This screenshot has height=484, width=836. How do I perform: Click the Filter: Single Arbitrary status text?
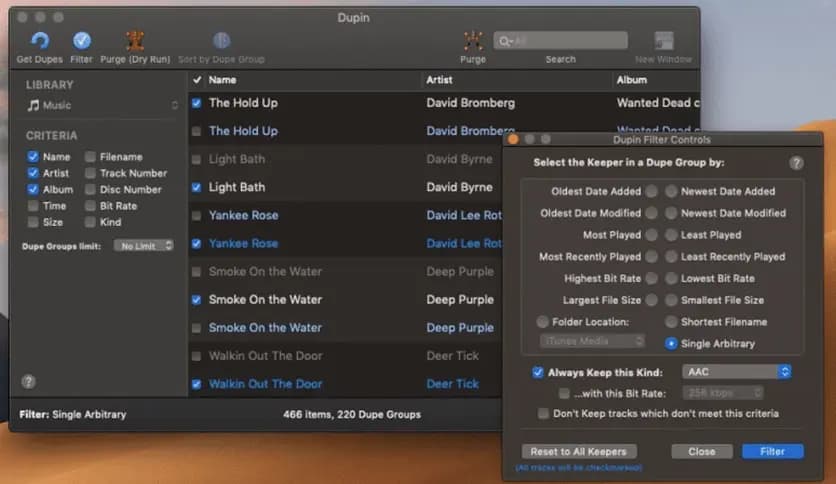pyautogui.click(x=73, y=414)
